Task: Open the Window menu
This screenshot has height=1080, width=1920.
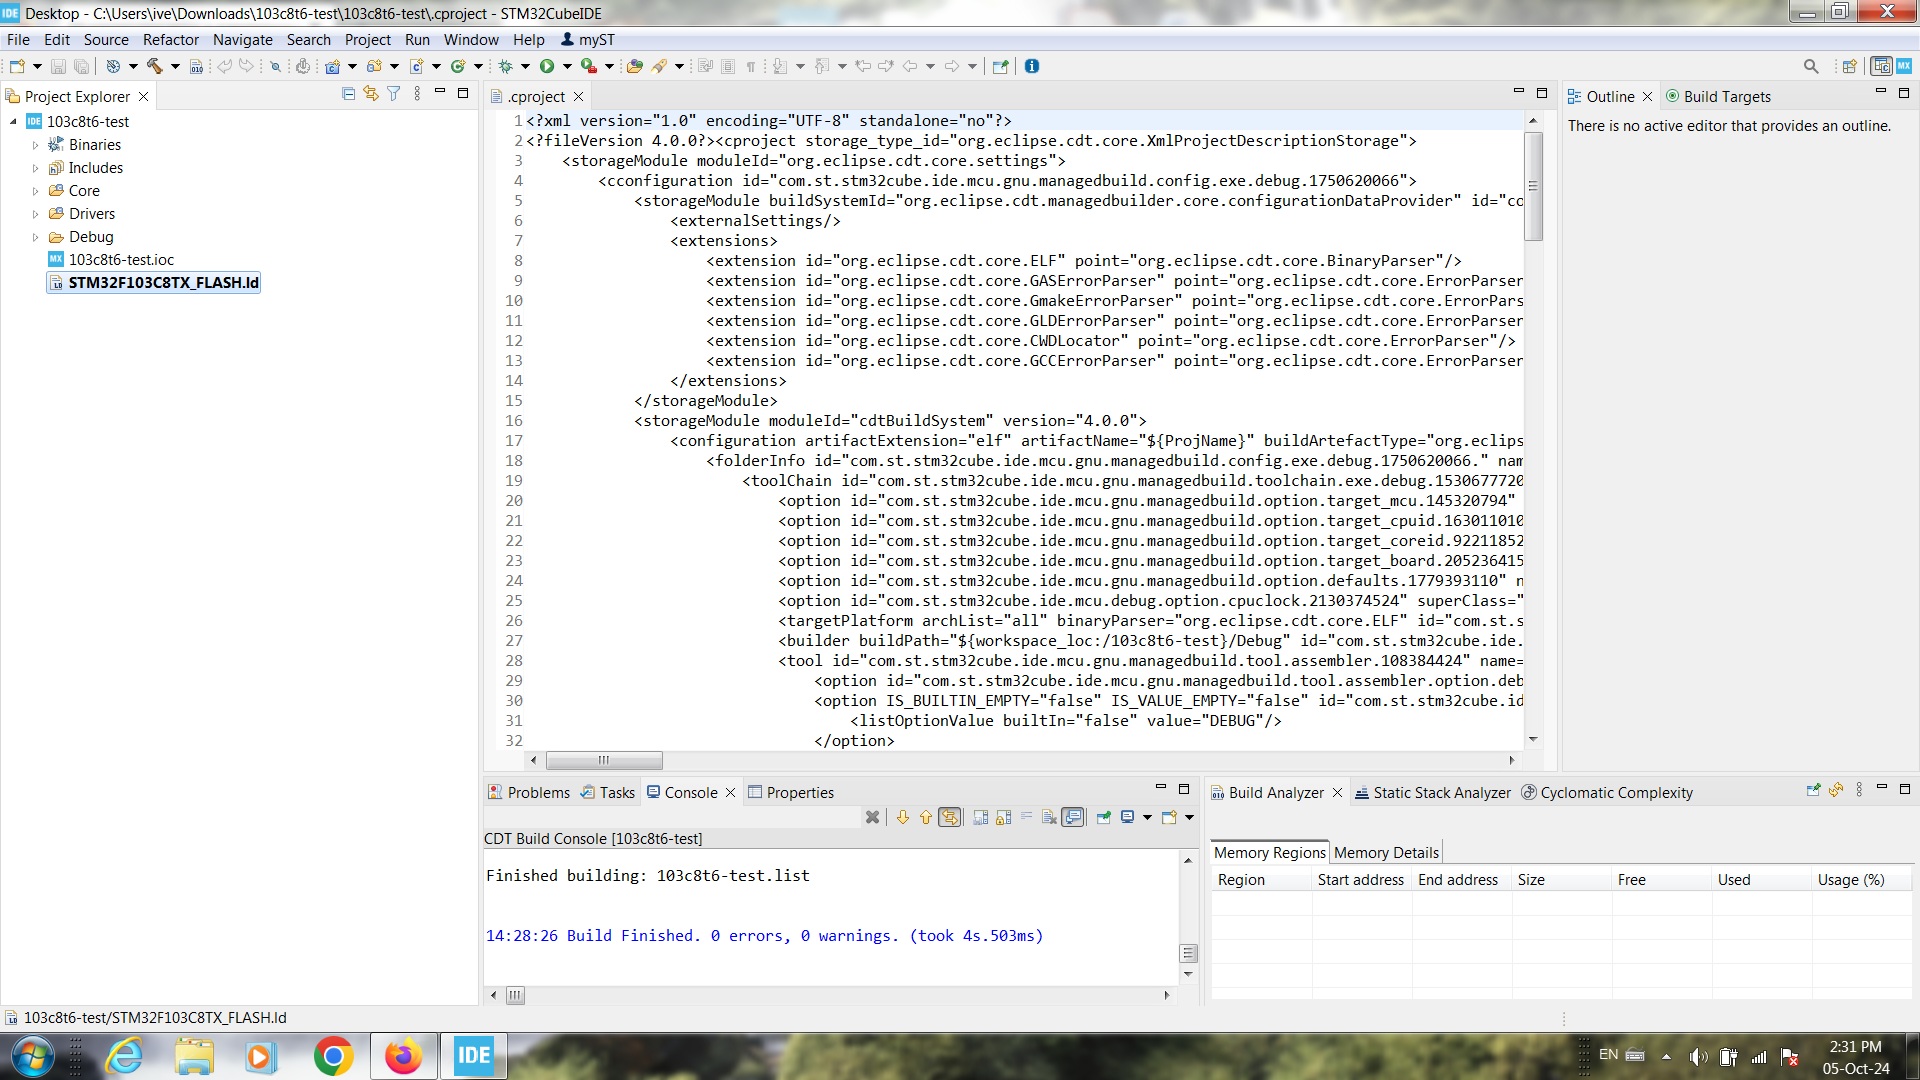Action: (x=471, y=40)
